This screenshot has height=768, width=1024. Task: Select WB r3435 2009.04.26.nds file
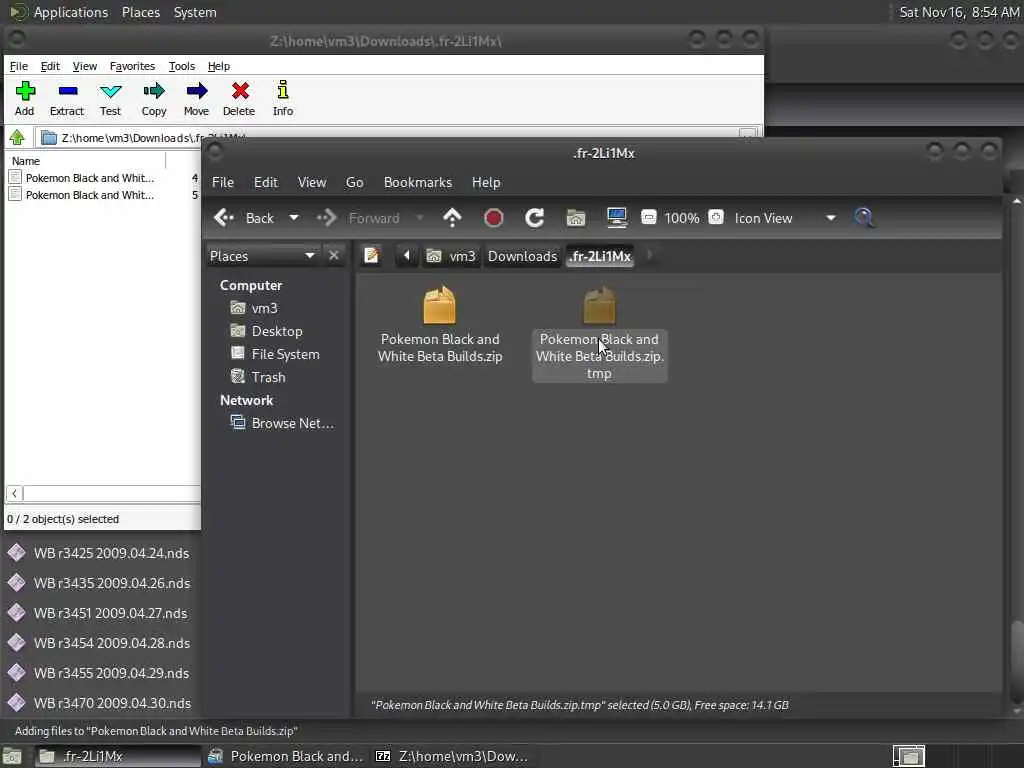(99, 583)
